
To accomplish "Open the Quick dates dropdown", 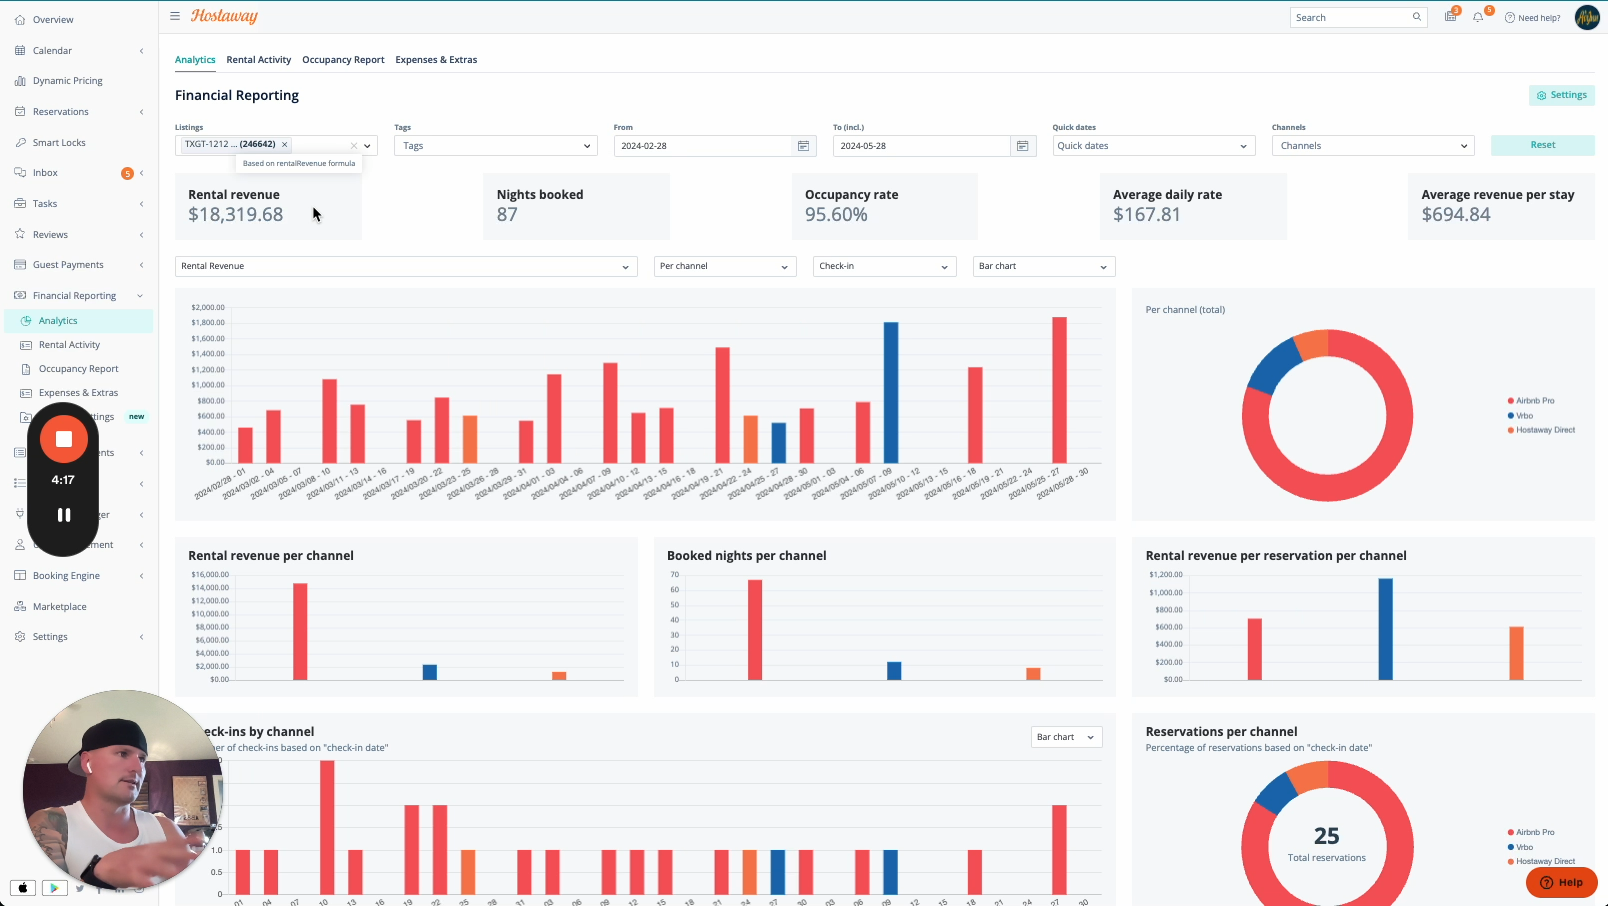I will (1153, 146).
